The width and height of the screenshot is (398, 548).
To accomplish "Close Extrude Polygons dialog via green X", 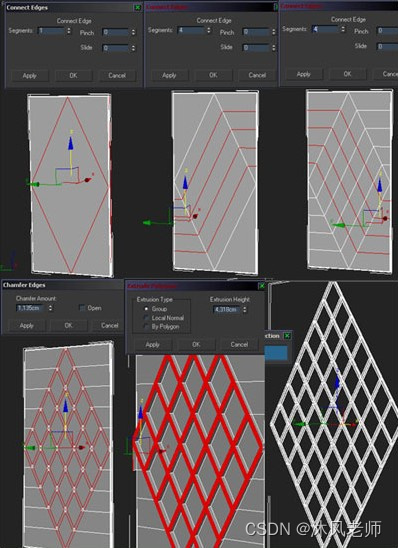I will pyautogui.click(x=262, y=286).
